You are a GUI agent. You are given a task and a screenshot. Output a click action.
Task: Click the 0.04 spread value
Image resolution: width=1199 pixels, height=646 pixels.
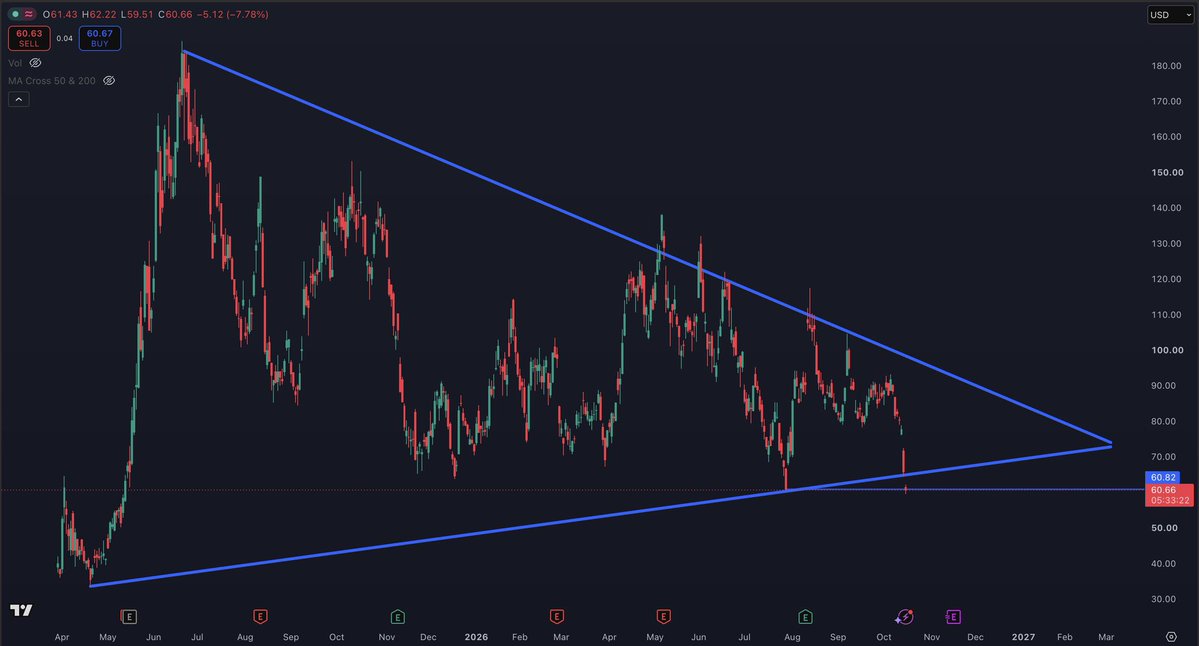(64, 38)
